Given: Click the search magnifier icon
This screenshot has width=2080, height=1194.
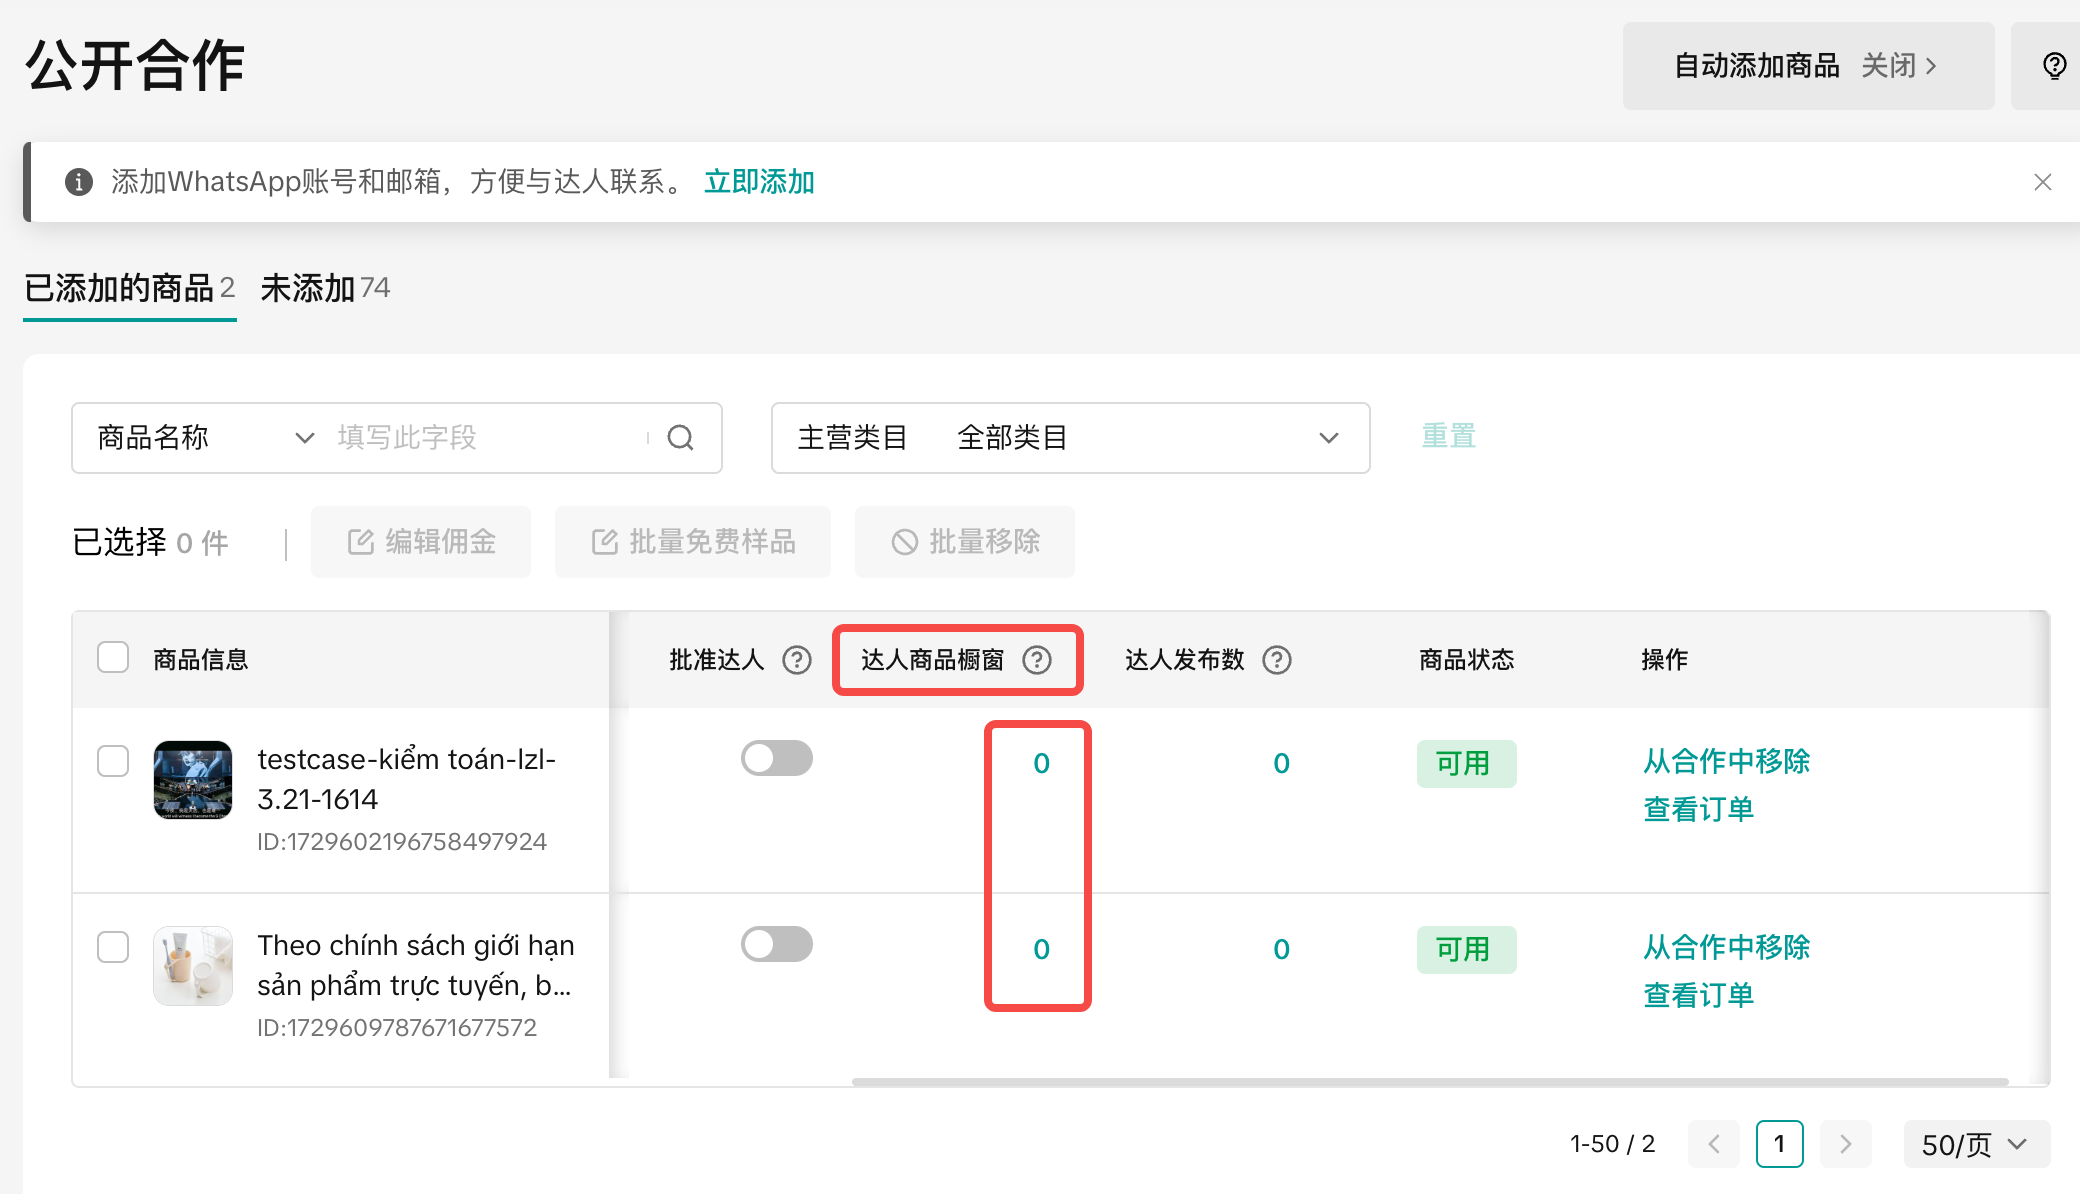Looking at the screenshot, I should [680, 438].
